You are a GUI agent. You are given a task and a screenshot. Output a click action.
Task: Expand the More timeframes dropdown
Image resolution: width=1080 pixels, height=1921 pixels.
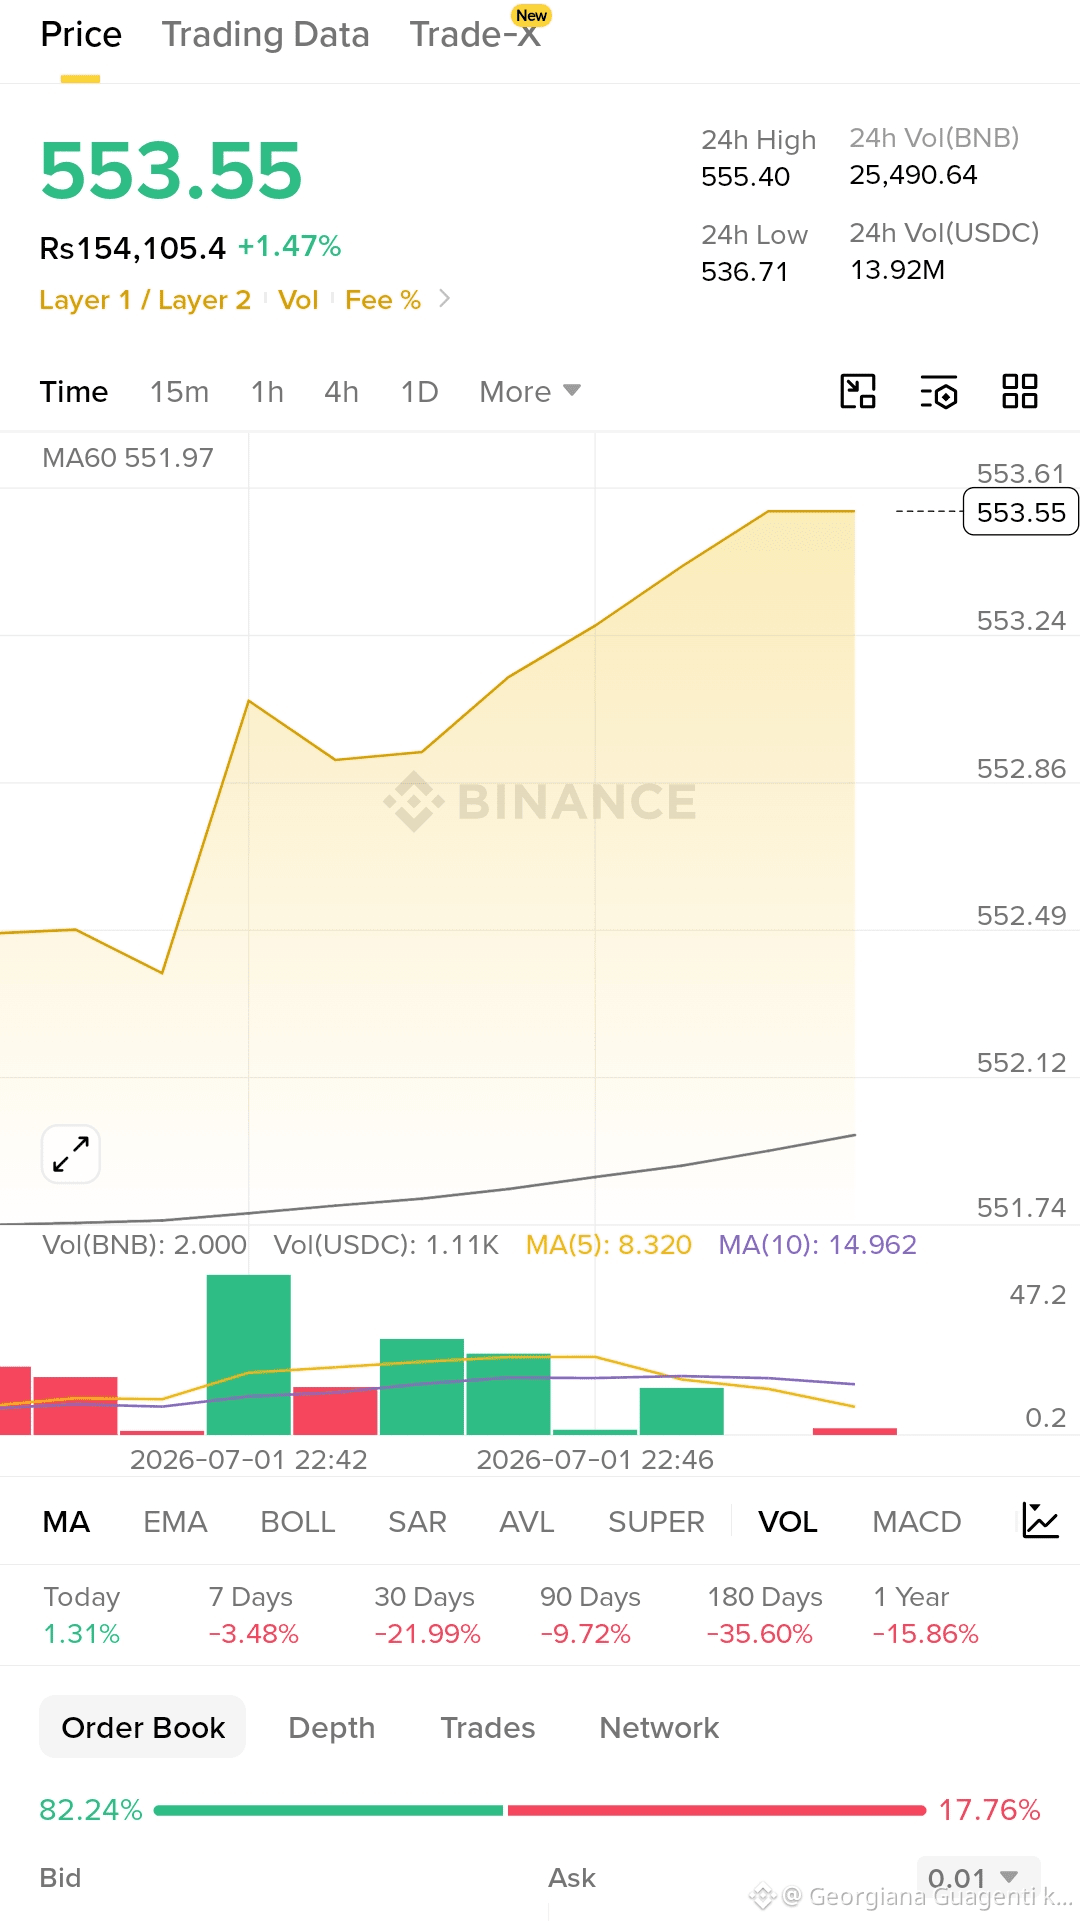coord(530,392)
